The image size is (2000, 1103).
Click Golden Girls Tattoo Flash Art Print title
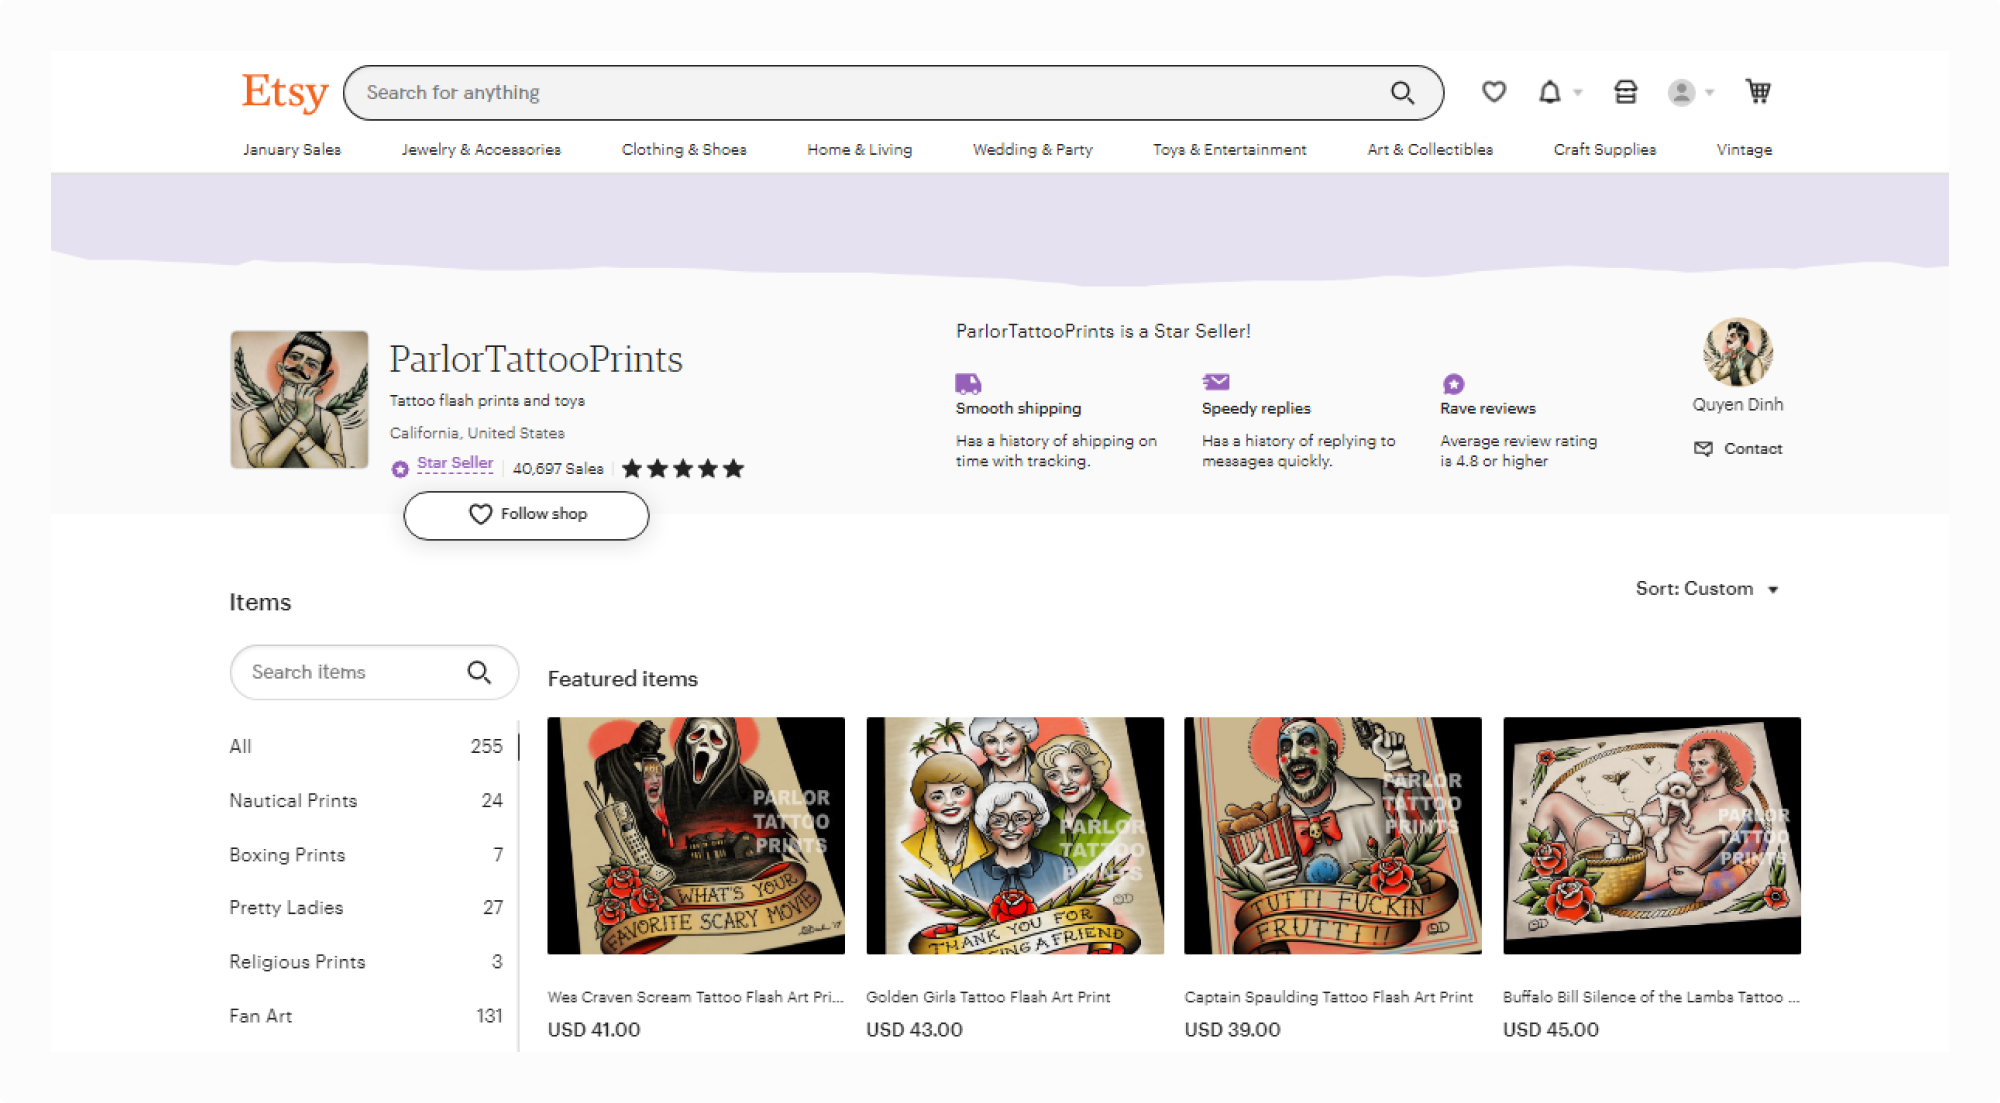click(x=988, y=997)
